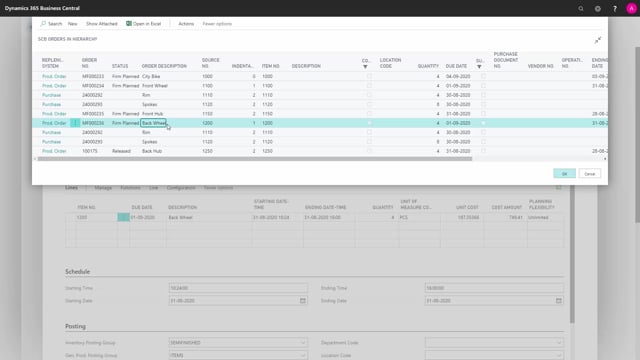The height and width of the screenshot is (360, 640).
Task: Click the Cancel button
Action: (589, 173)
